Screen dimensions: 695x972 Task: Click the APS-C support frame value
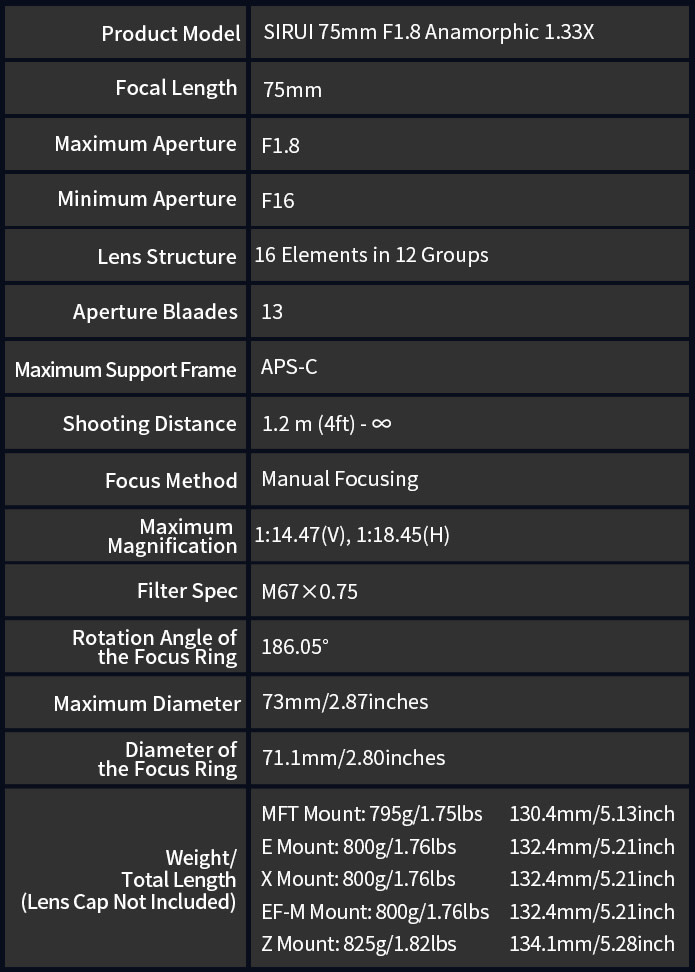tap(289, 367)
